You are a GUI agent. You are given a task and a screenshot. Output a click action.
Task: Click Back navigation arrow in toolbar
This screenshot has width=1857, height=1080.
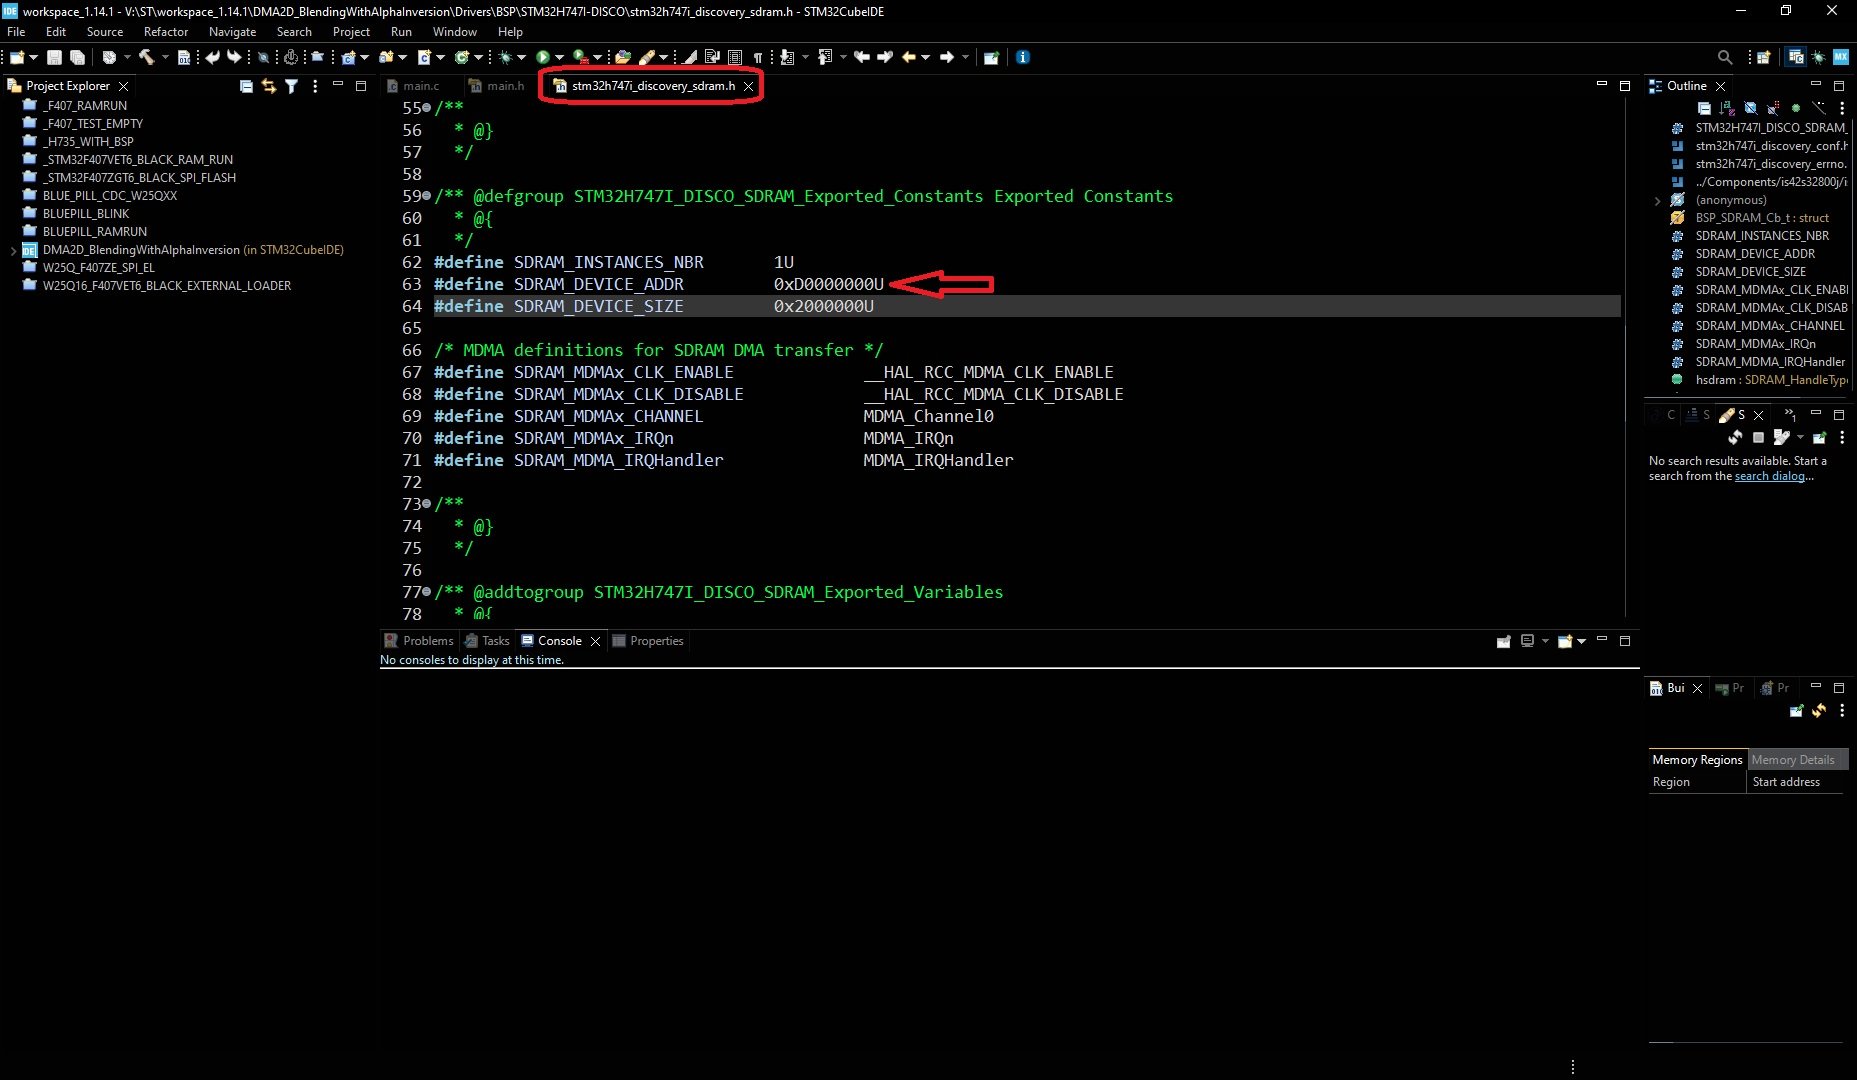point(908,57)
